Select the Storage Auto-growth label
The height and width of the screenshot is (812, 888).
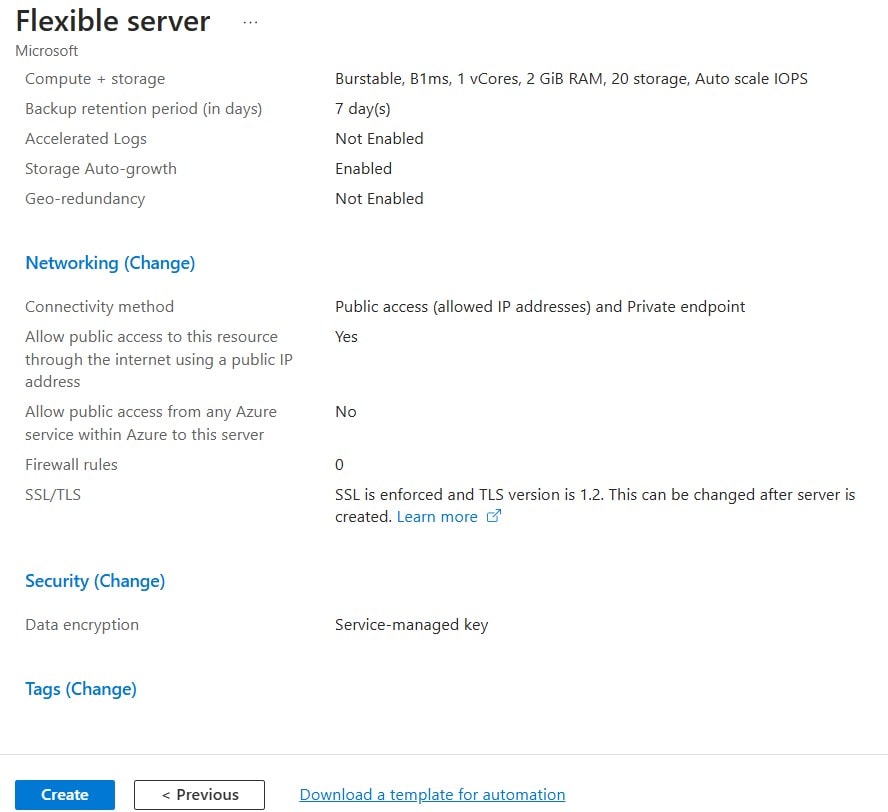pos(101,169)
